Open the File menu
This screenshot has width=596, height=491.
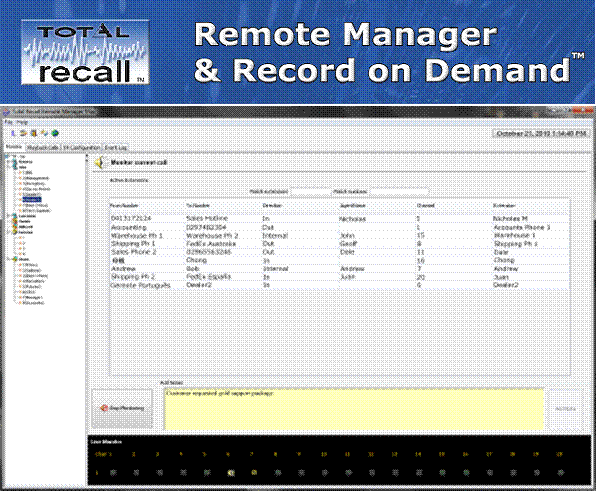point(9,122)
